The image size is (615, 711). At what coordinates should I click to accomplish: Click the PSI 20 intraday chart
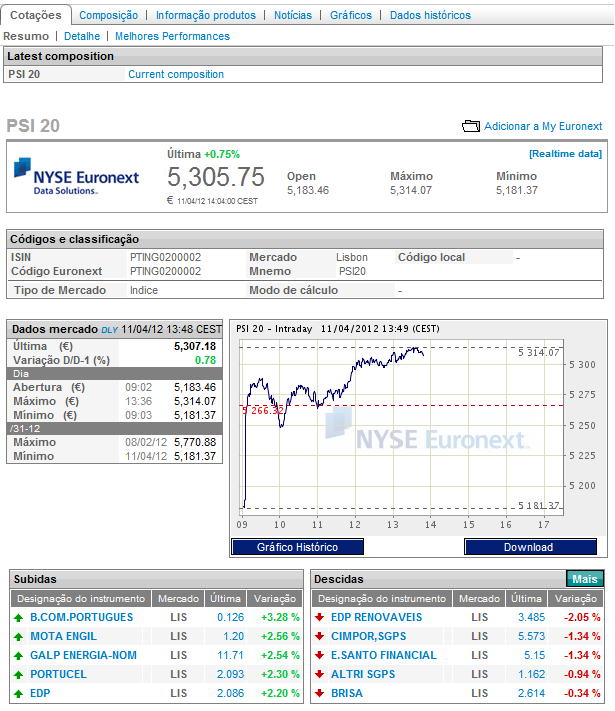[401, 428]
